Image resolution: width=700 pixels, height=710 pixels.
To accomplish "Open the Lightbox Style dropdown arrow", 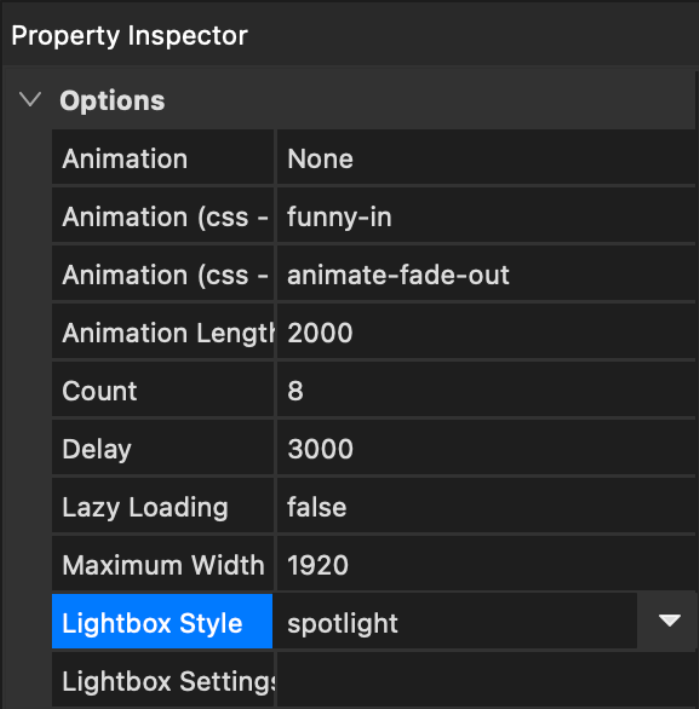I will tap(668, 622).
